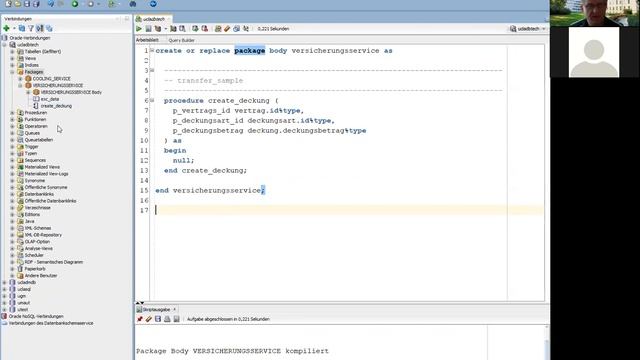The image size is (640, 360).
Task: Place cursor on empty line 17 in editor
Action: click(349, 210)
